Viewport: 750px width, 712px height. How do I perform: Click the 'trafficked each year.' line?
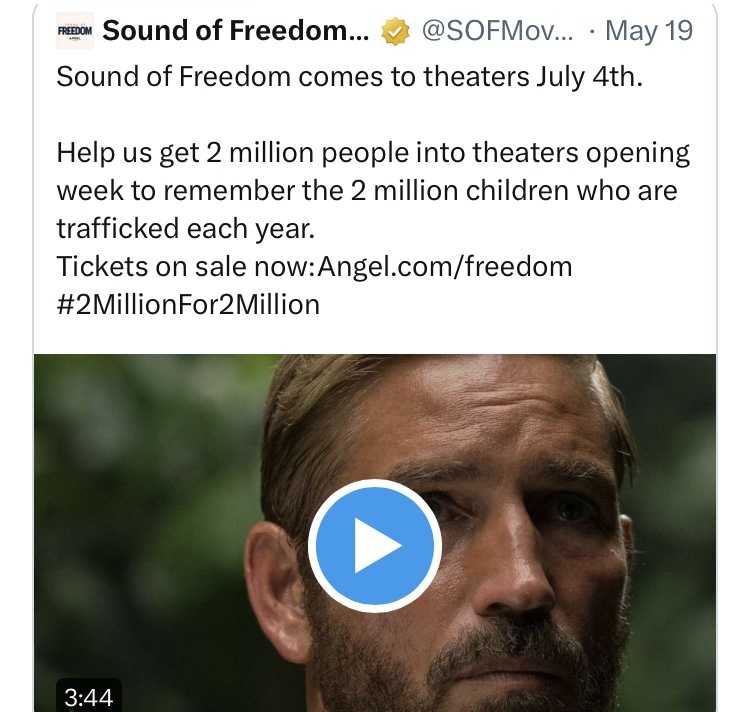[x=186, y=229]
